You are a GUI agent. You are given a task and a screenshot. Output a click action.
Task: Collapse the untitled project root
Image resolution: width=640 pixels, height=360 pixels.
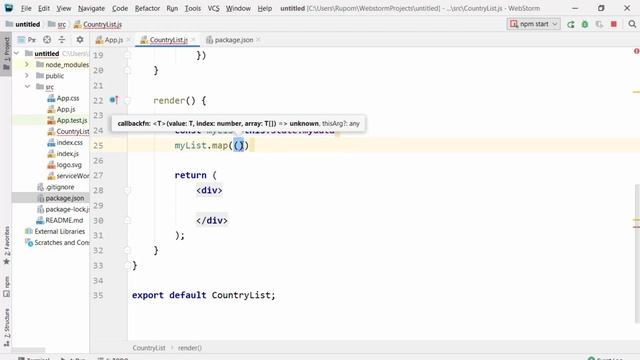coord(17,53)
